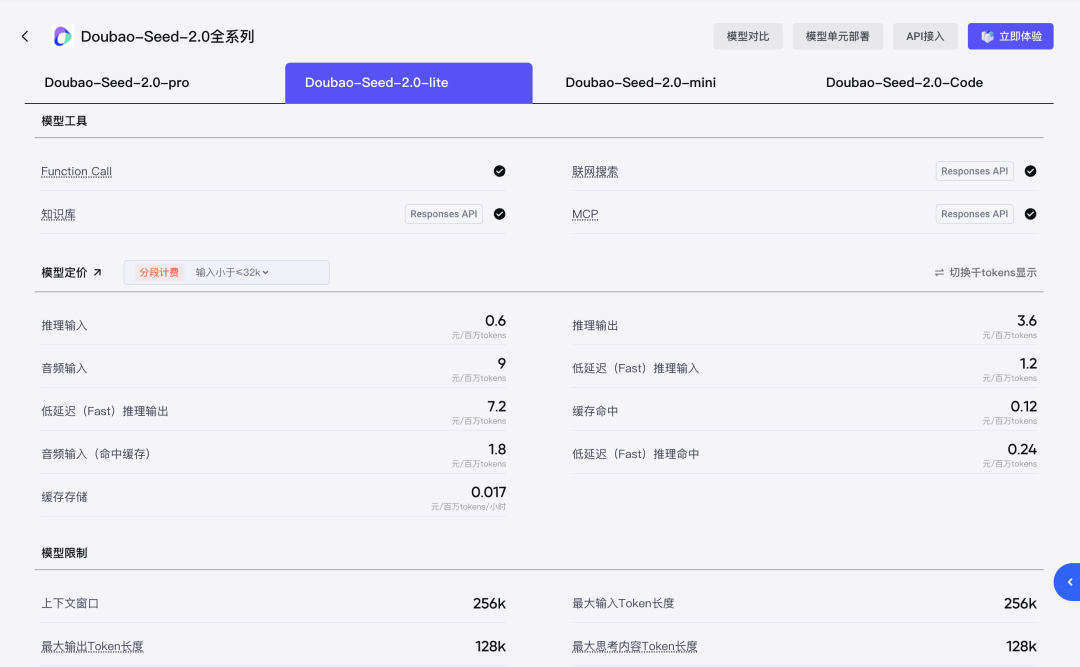
Task: Open the 输入小于≤32k pricing tier dropdown
Action: coord(232,272)
